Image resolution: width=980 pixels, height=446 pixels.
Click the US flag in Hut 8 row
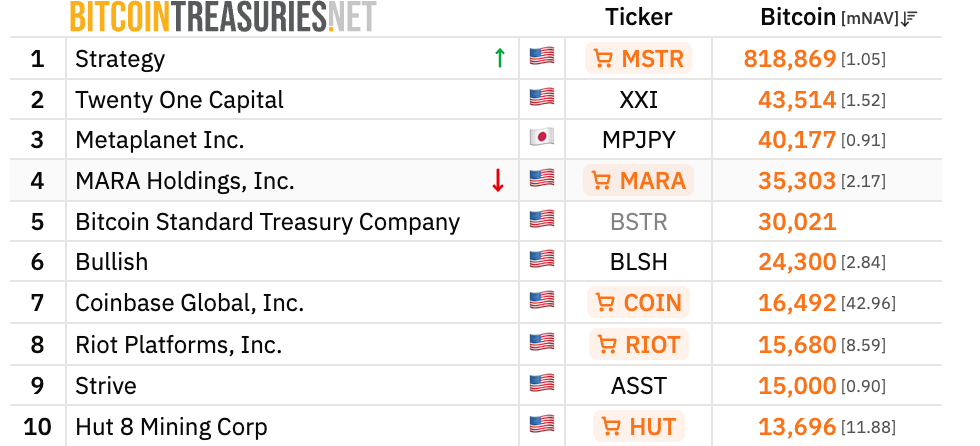click(x=542, y=424)
